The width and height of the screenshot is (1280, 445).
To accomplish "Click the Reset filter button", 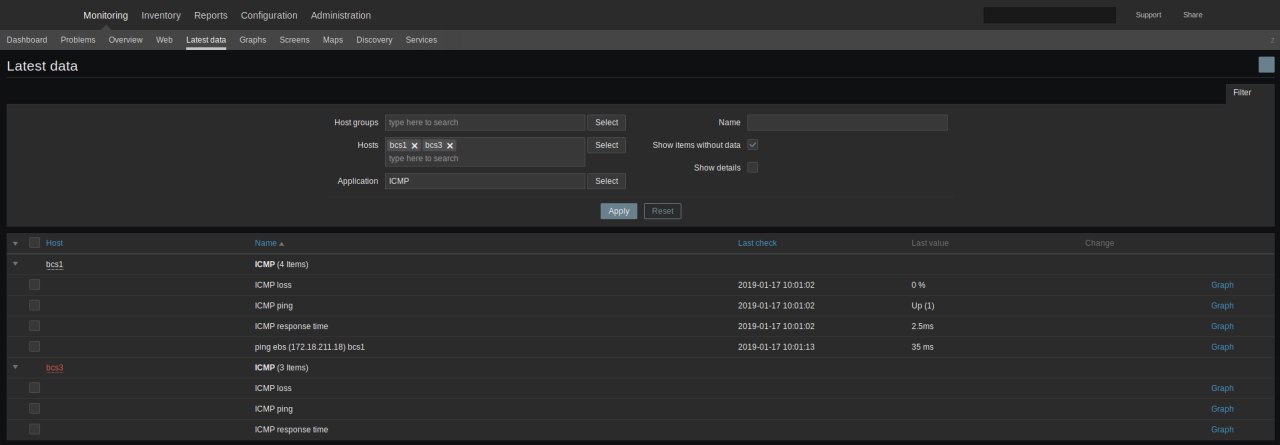I will [662, 211].
